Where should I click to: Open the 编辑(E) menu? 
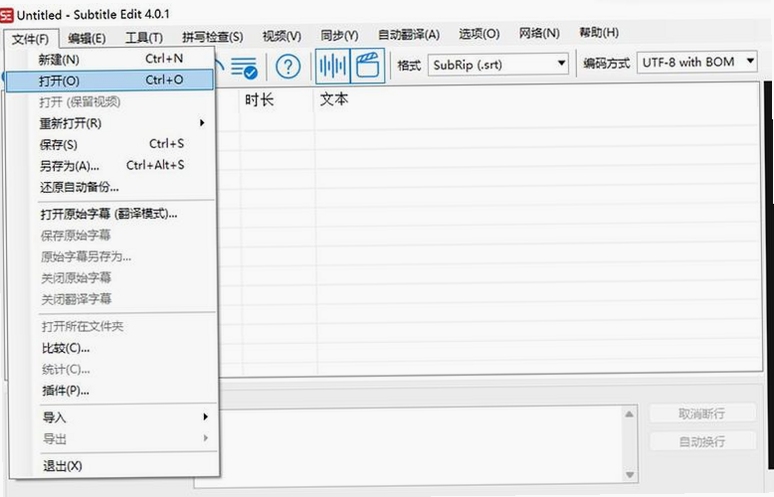point(87,38)
